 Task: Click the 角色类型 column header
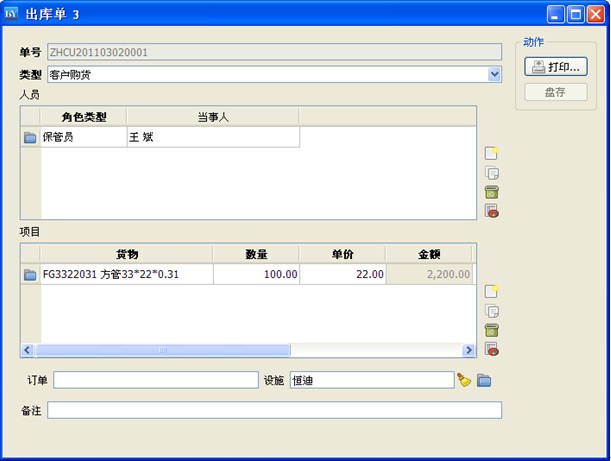(84, 117)
